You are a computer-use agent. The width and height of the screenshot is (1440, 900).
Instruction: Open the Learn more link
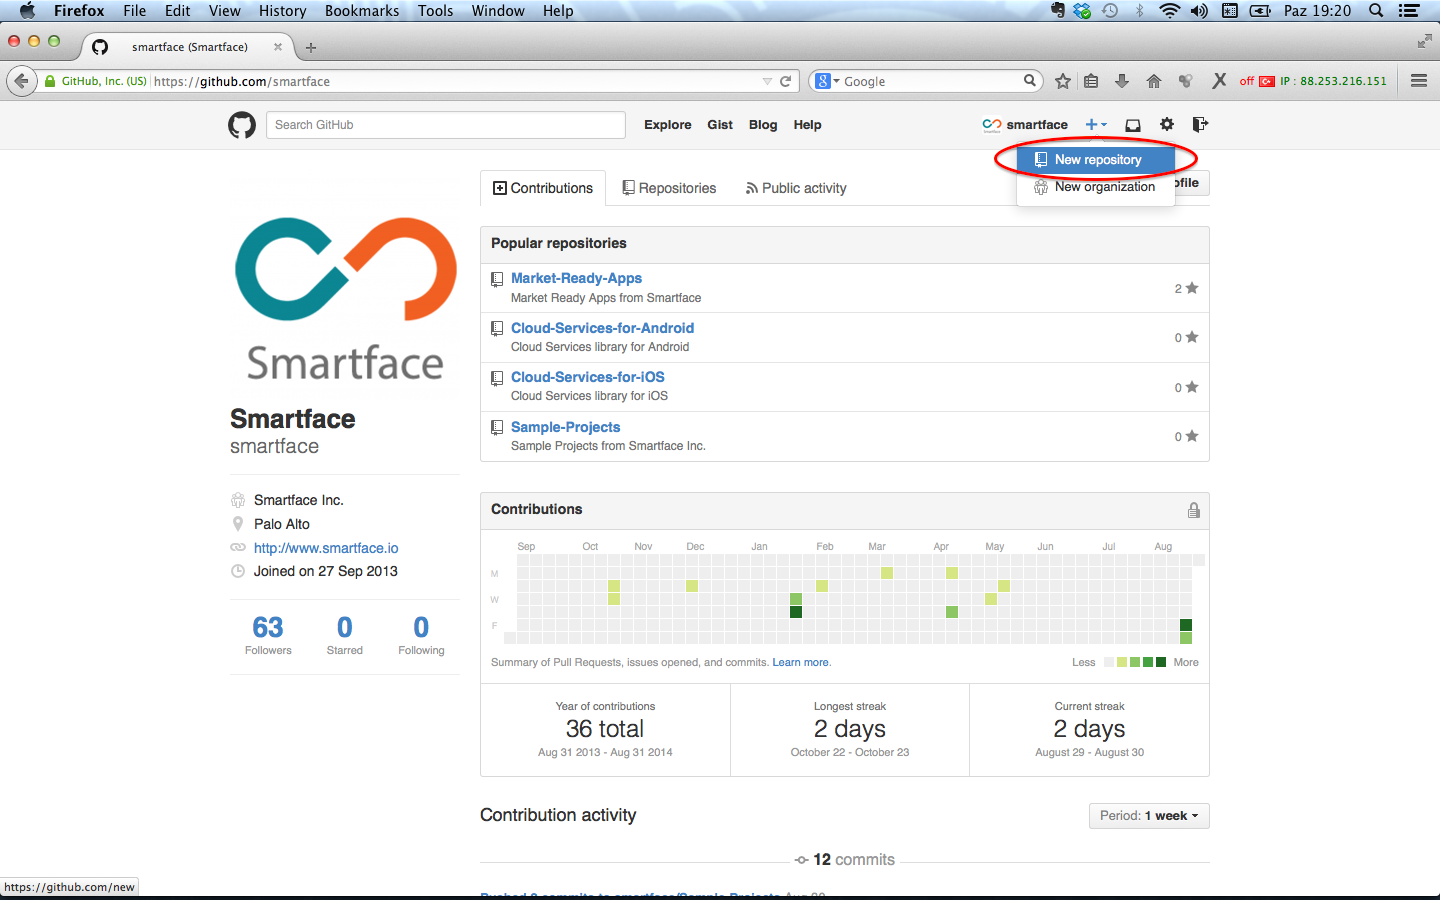(x=801, y=662)
